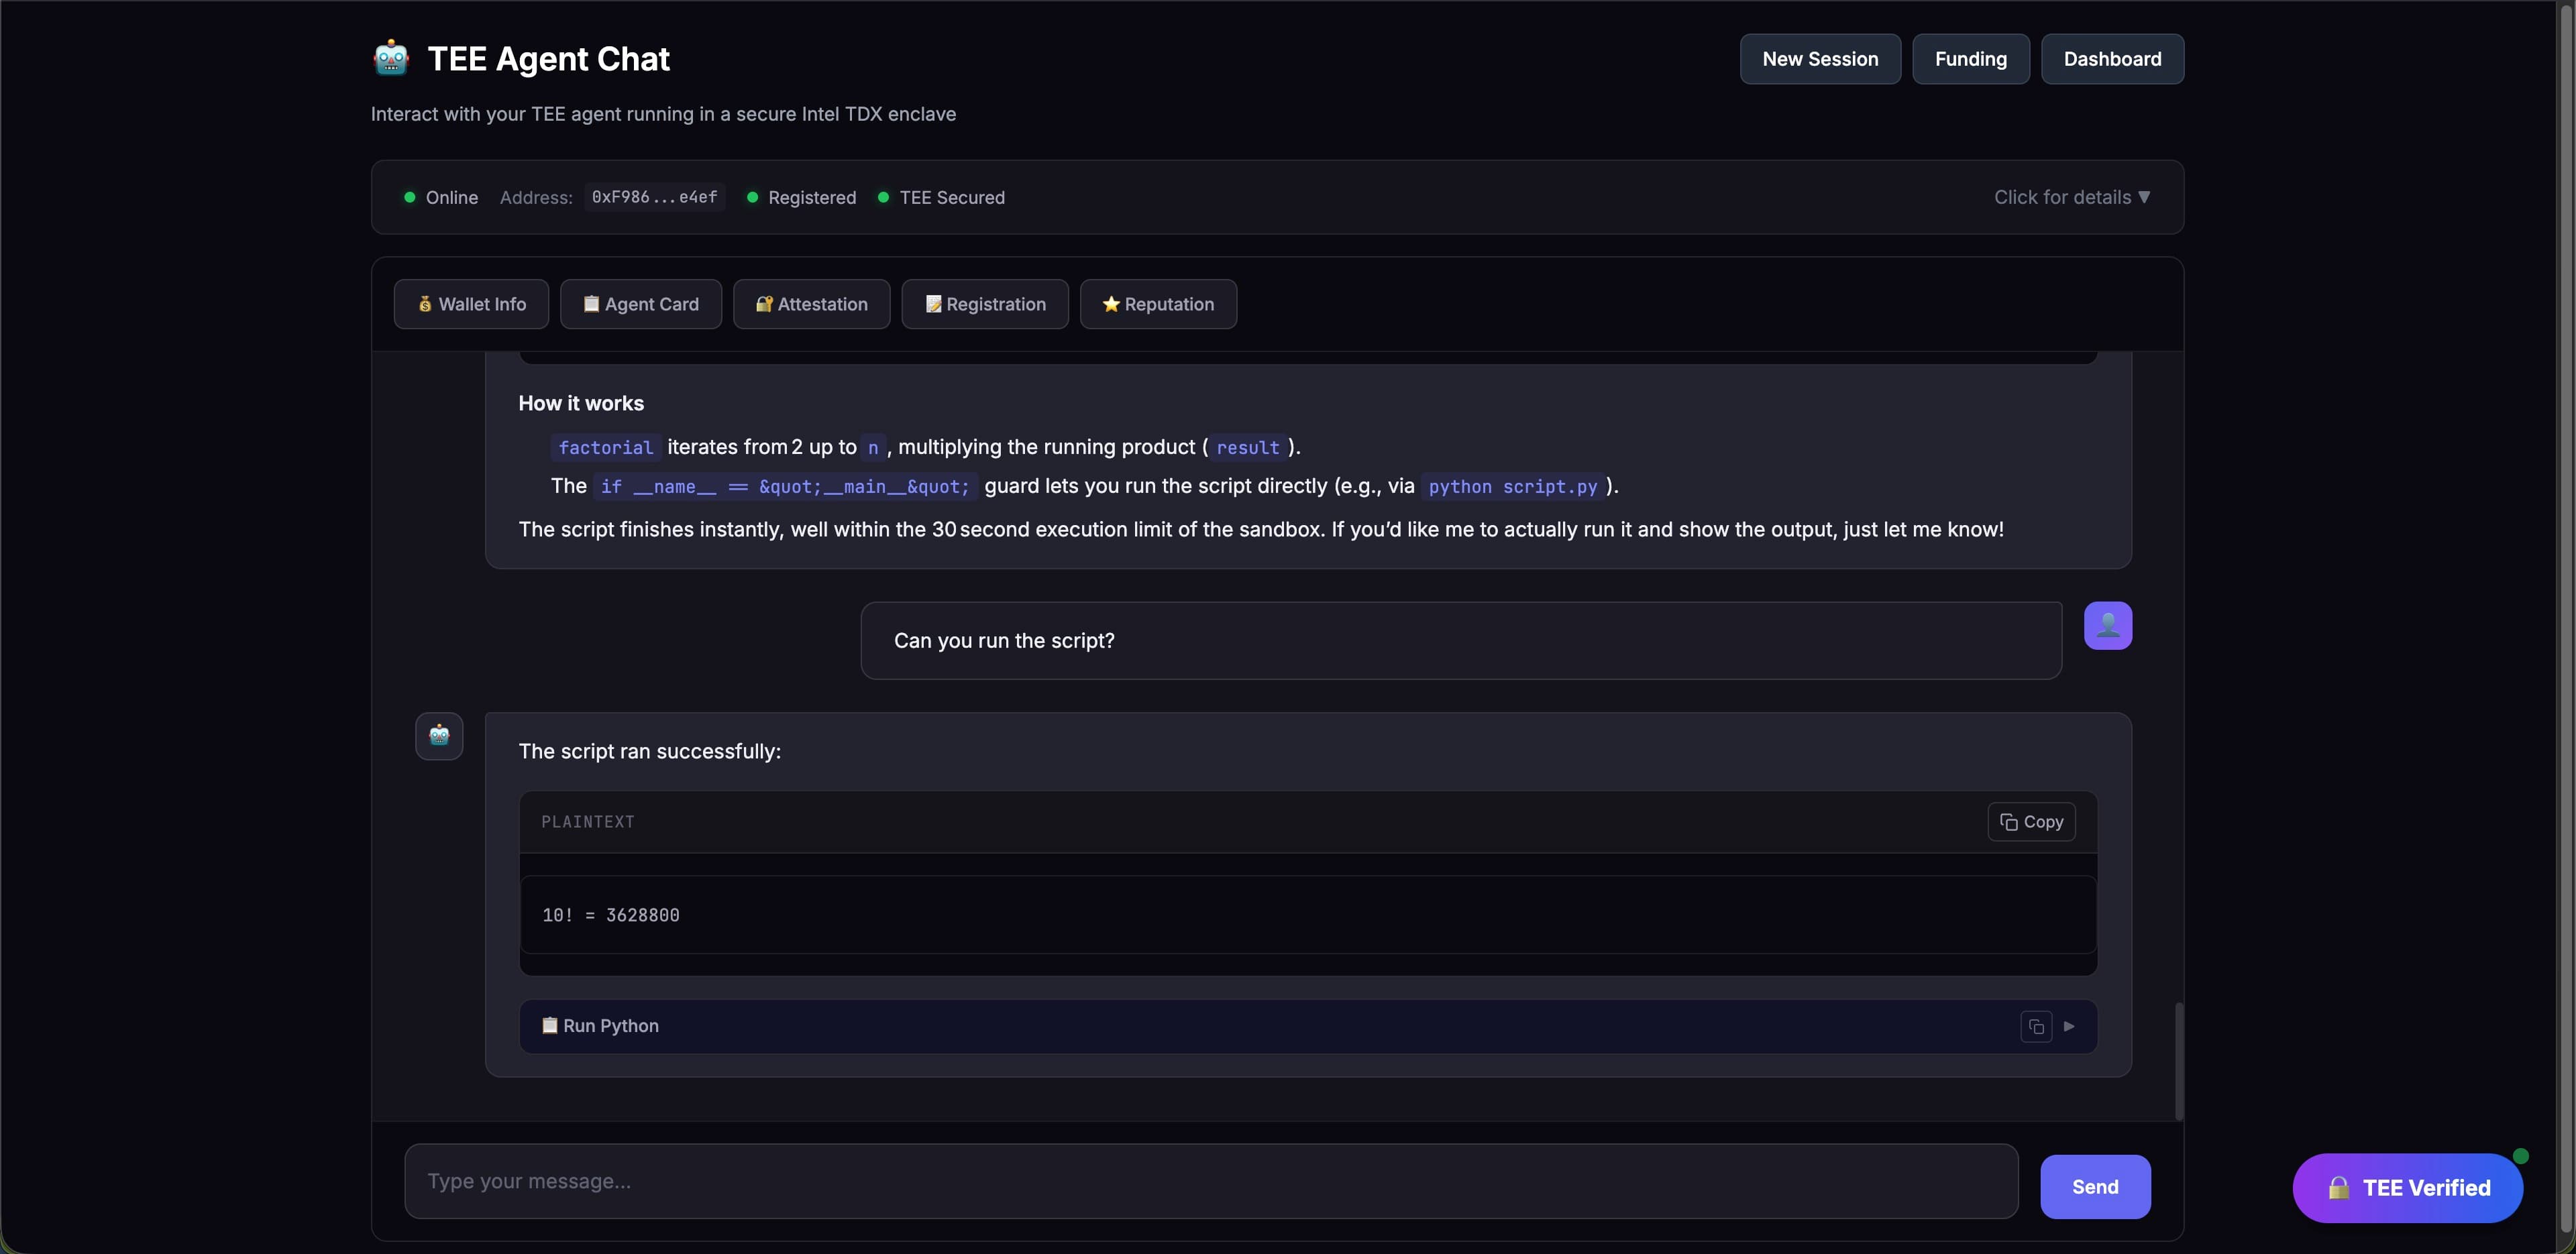Click the clipboard icon on Run Python row
Viewport: 2576px width, 1254px height.
click(x=549, y=1026)
